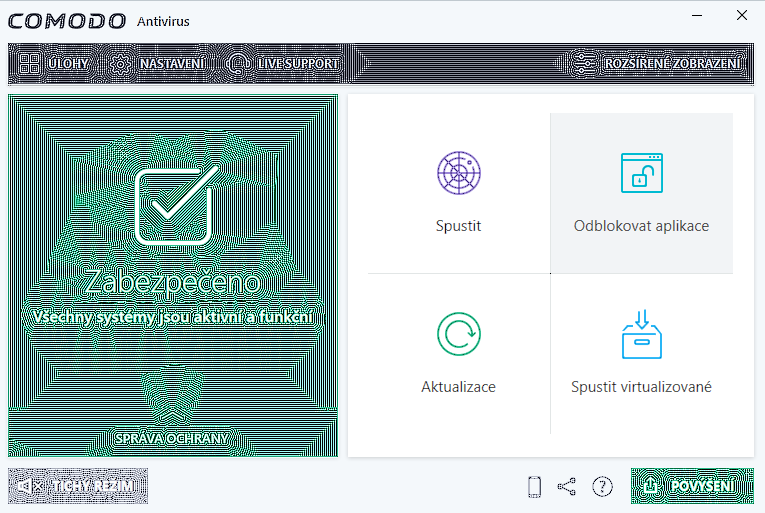765x513 pixels.
Task: Open Live Support headset icon
Action: tap(238, 64)
